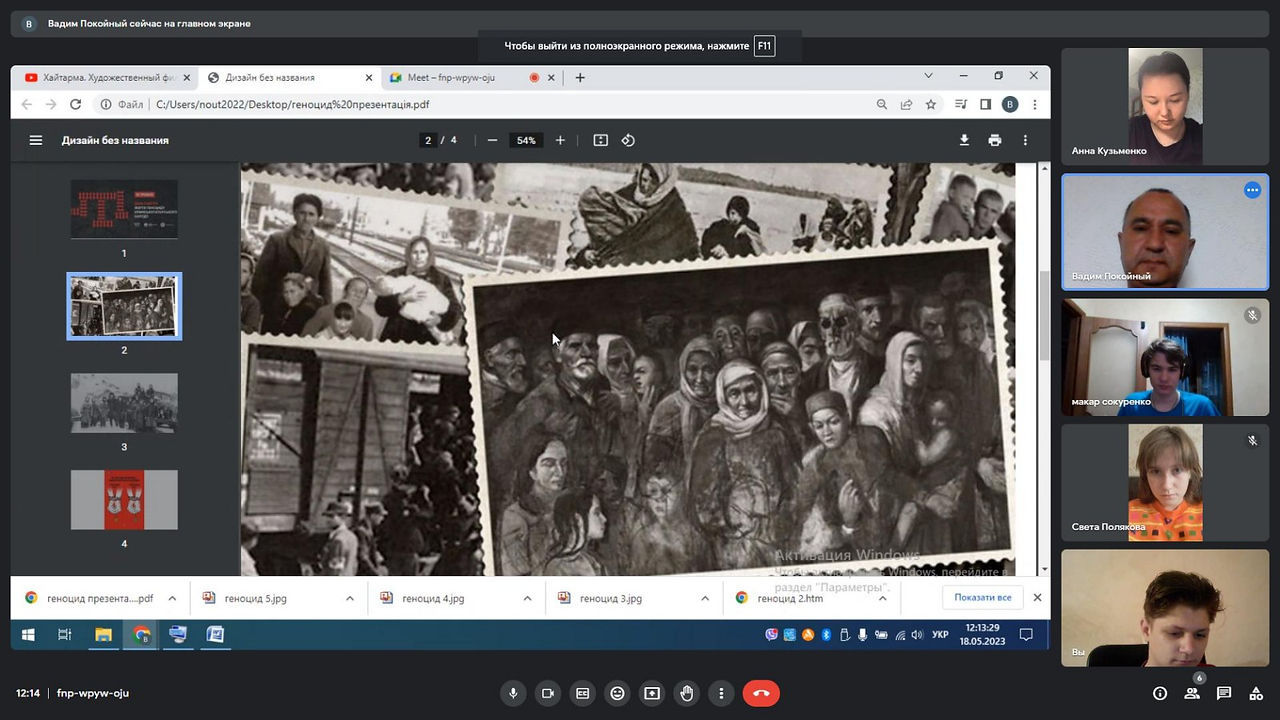Select page 4 thumbnail in sidebar
This screenshot has width=1280, height=720.
click(x=124, y=500)
